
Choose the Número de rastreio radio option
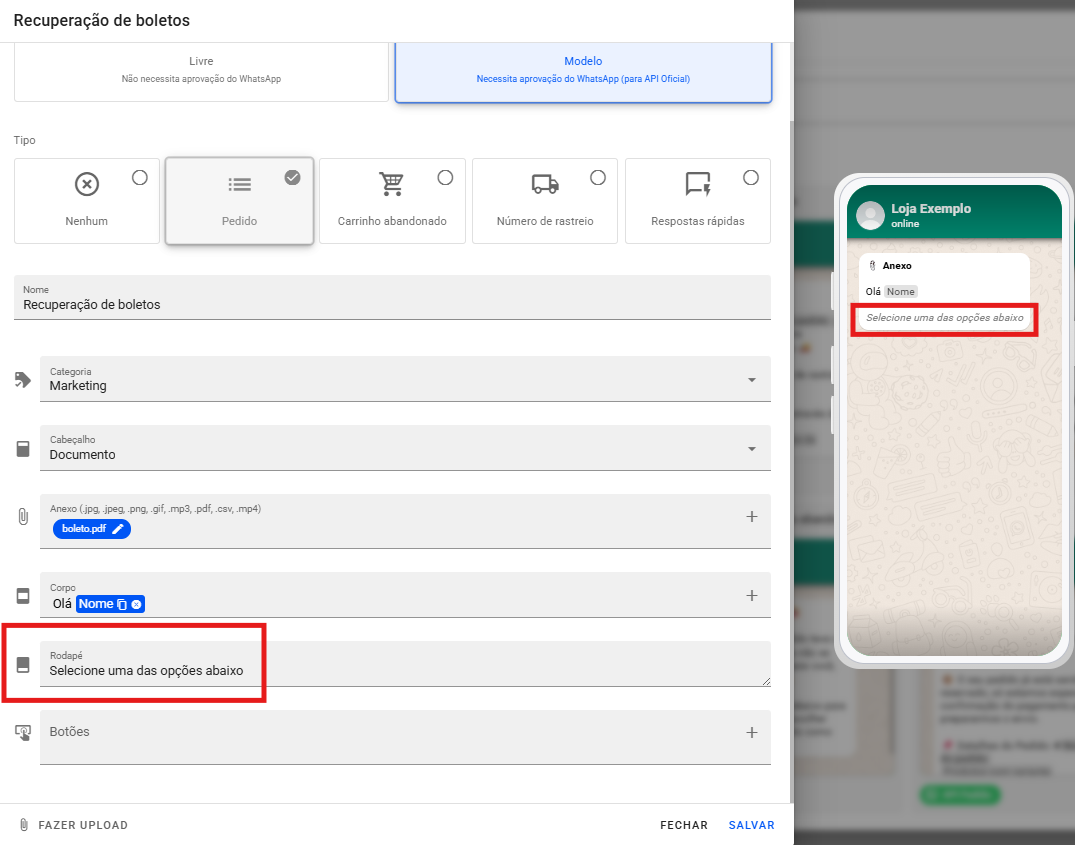[x=598, y=178]
